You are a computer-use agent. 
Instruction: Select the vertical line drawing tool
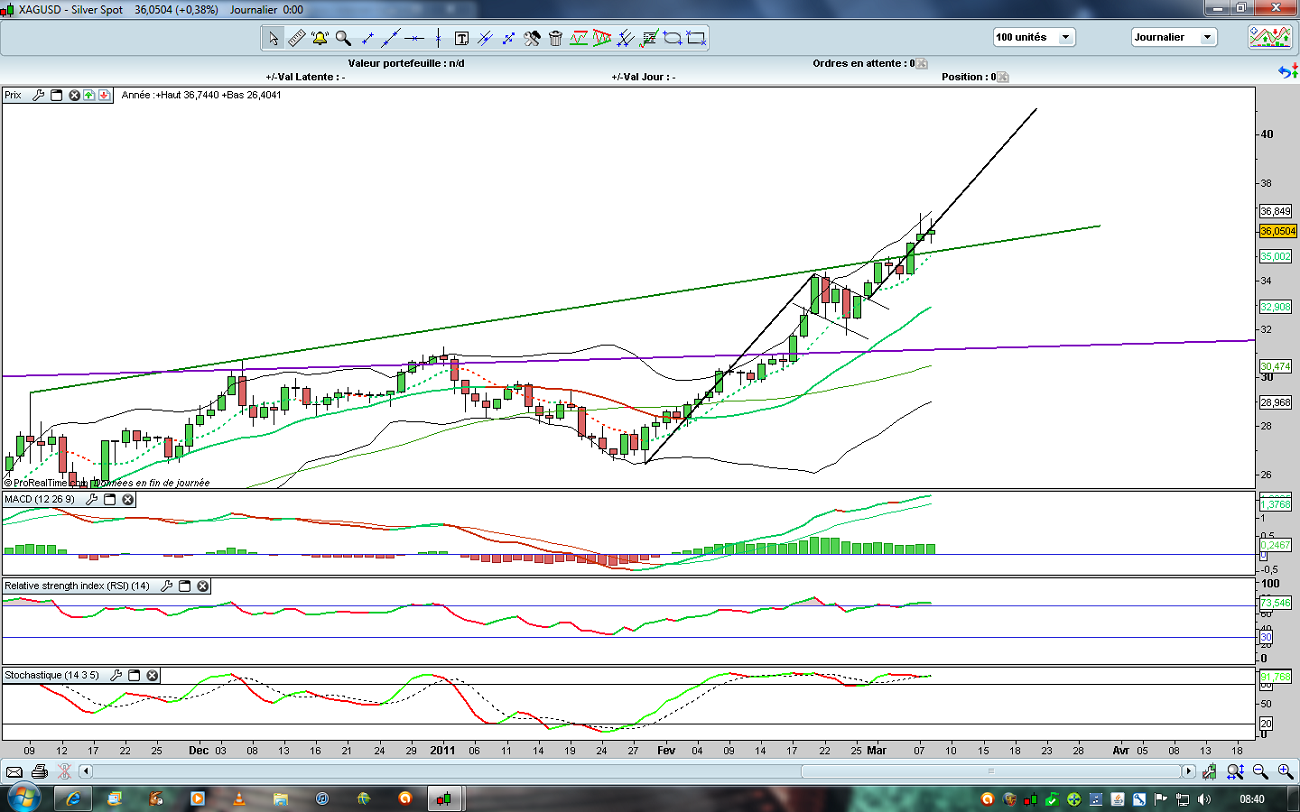pyautogui.click(x=438, y=38)
